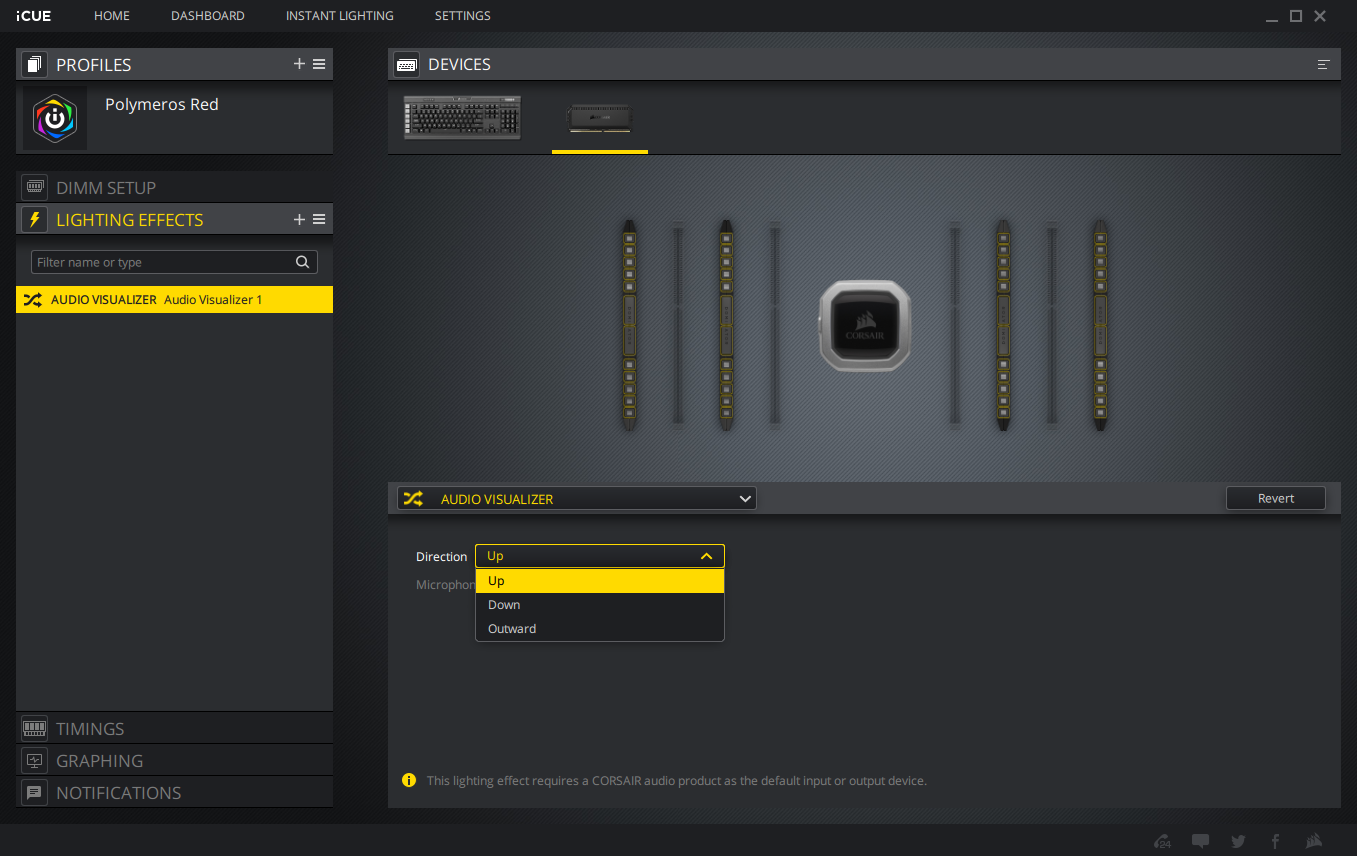This screenshot has height=856, width=1357.
Task: Open the Lighting Effects options menu icon
Action: click(x=319, y=219)
